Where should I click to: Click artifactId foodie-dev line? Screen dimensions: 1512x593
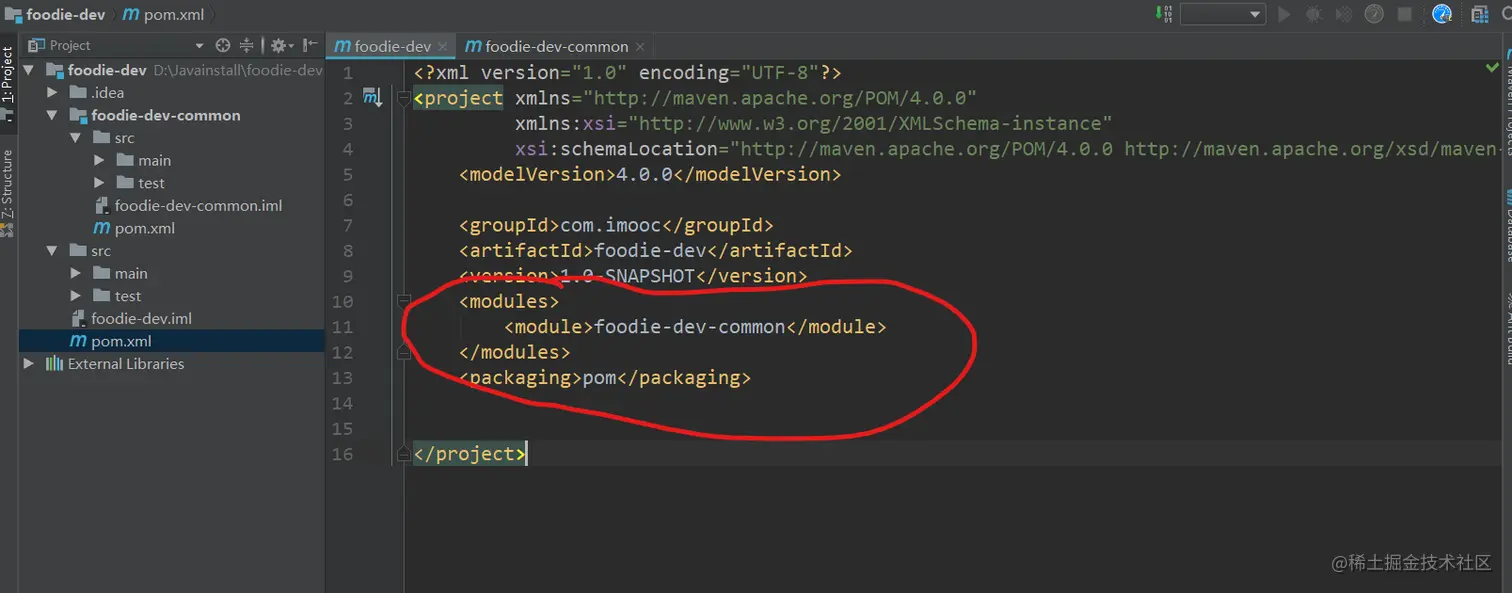[x=656, y=250]
